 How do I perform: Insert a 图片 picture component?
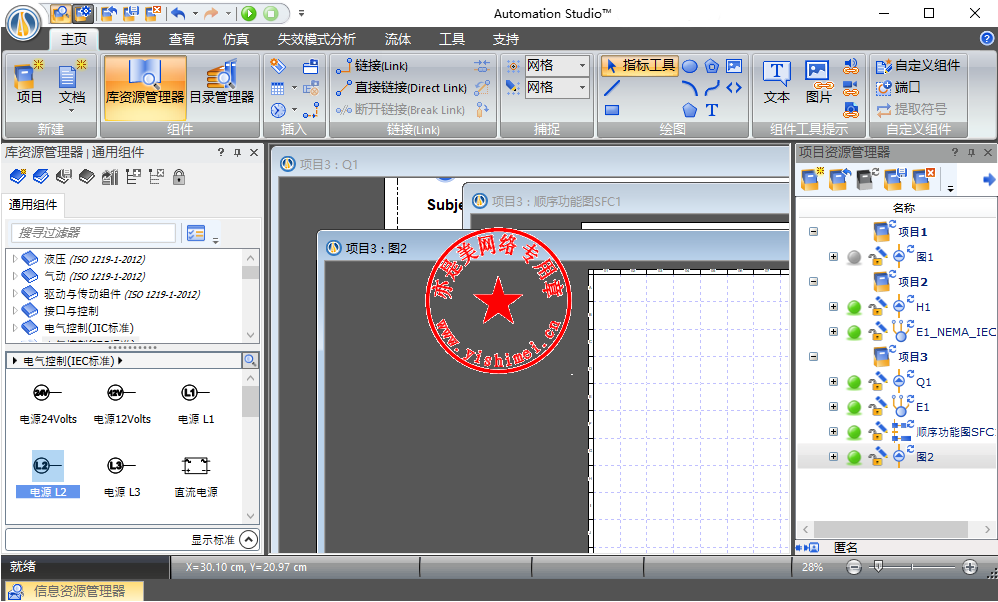point(819,83)
